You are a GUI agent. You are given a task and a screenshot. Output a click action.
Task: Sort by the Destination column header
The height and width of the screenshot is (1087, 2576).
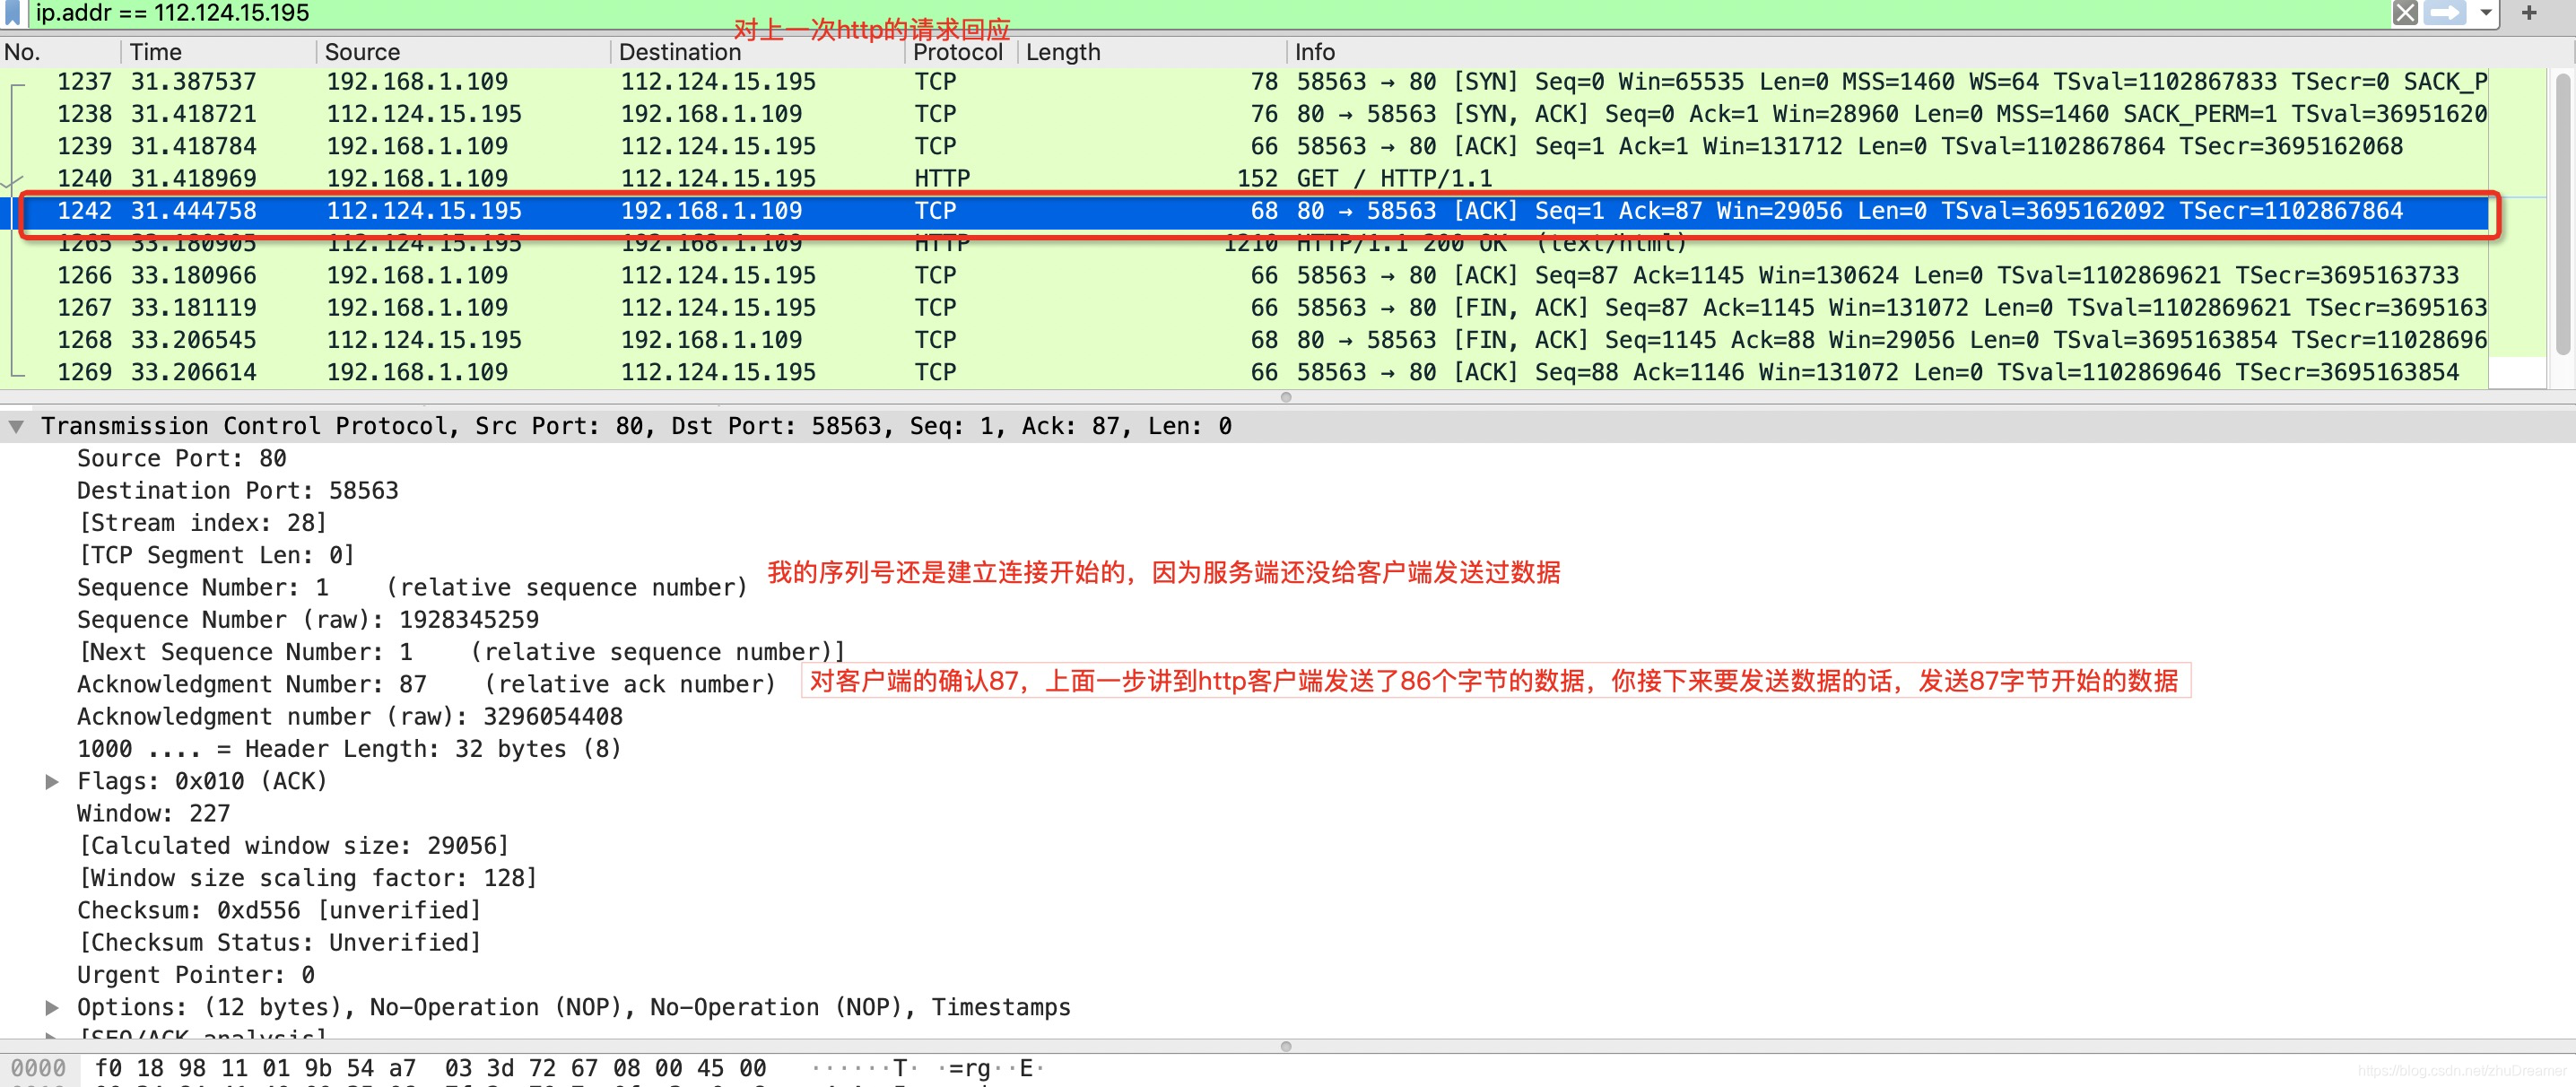coord(757,52)
